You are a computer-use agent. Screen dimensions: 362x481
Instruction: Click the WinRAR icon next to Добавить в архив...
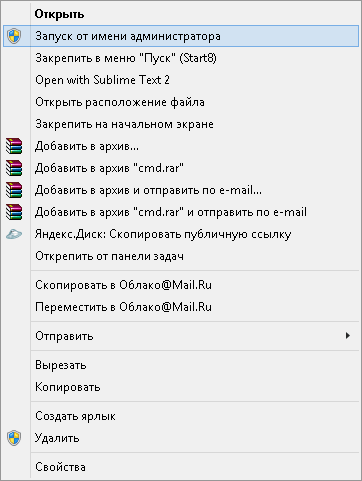point(14,146)
